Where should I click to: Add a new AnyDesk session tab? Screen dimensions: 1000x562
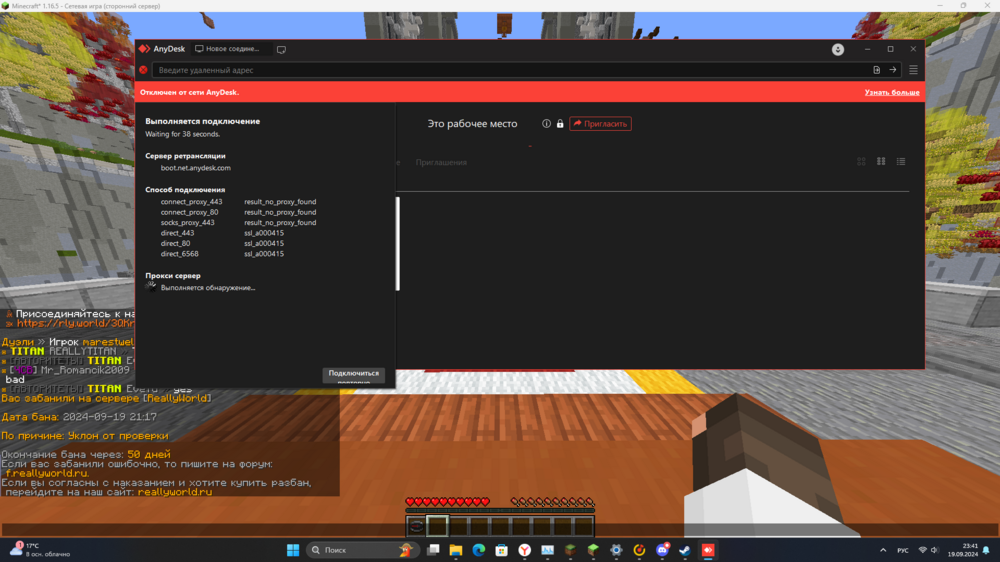pyautogui.click(x=281, y=49)
